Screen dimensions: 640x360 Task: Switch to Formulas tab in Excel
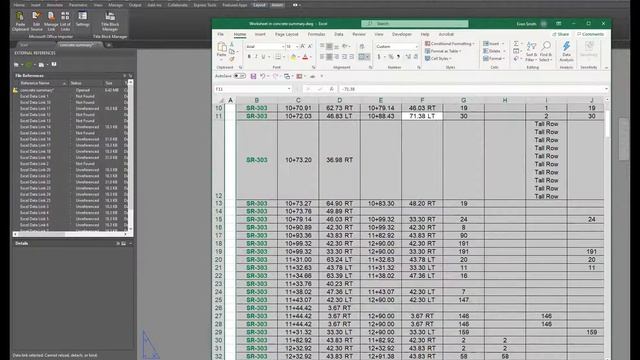pyautogui.click(x=316, y=34)
